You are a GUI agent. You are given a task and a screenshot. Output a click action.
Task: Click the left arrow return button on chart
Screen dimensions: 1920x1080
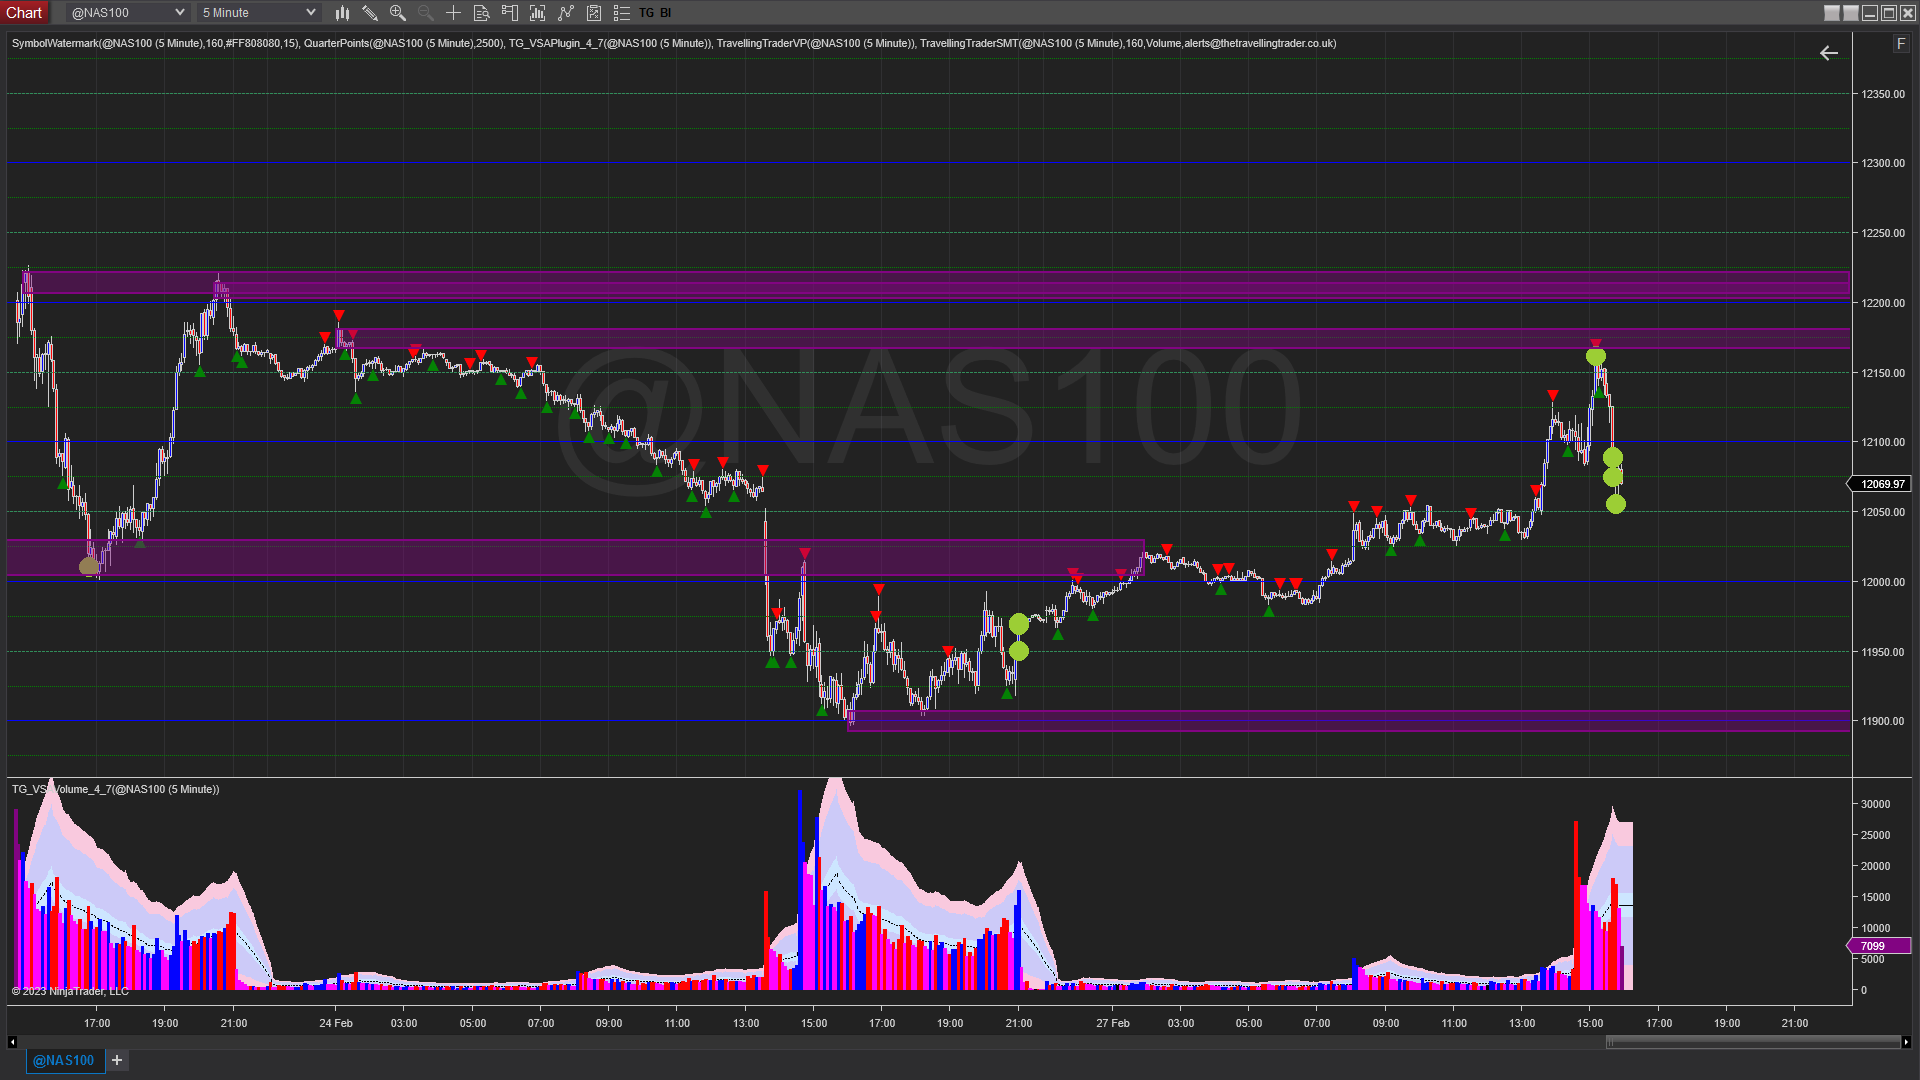pos(1829,54)
